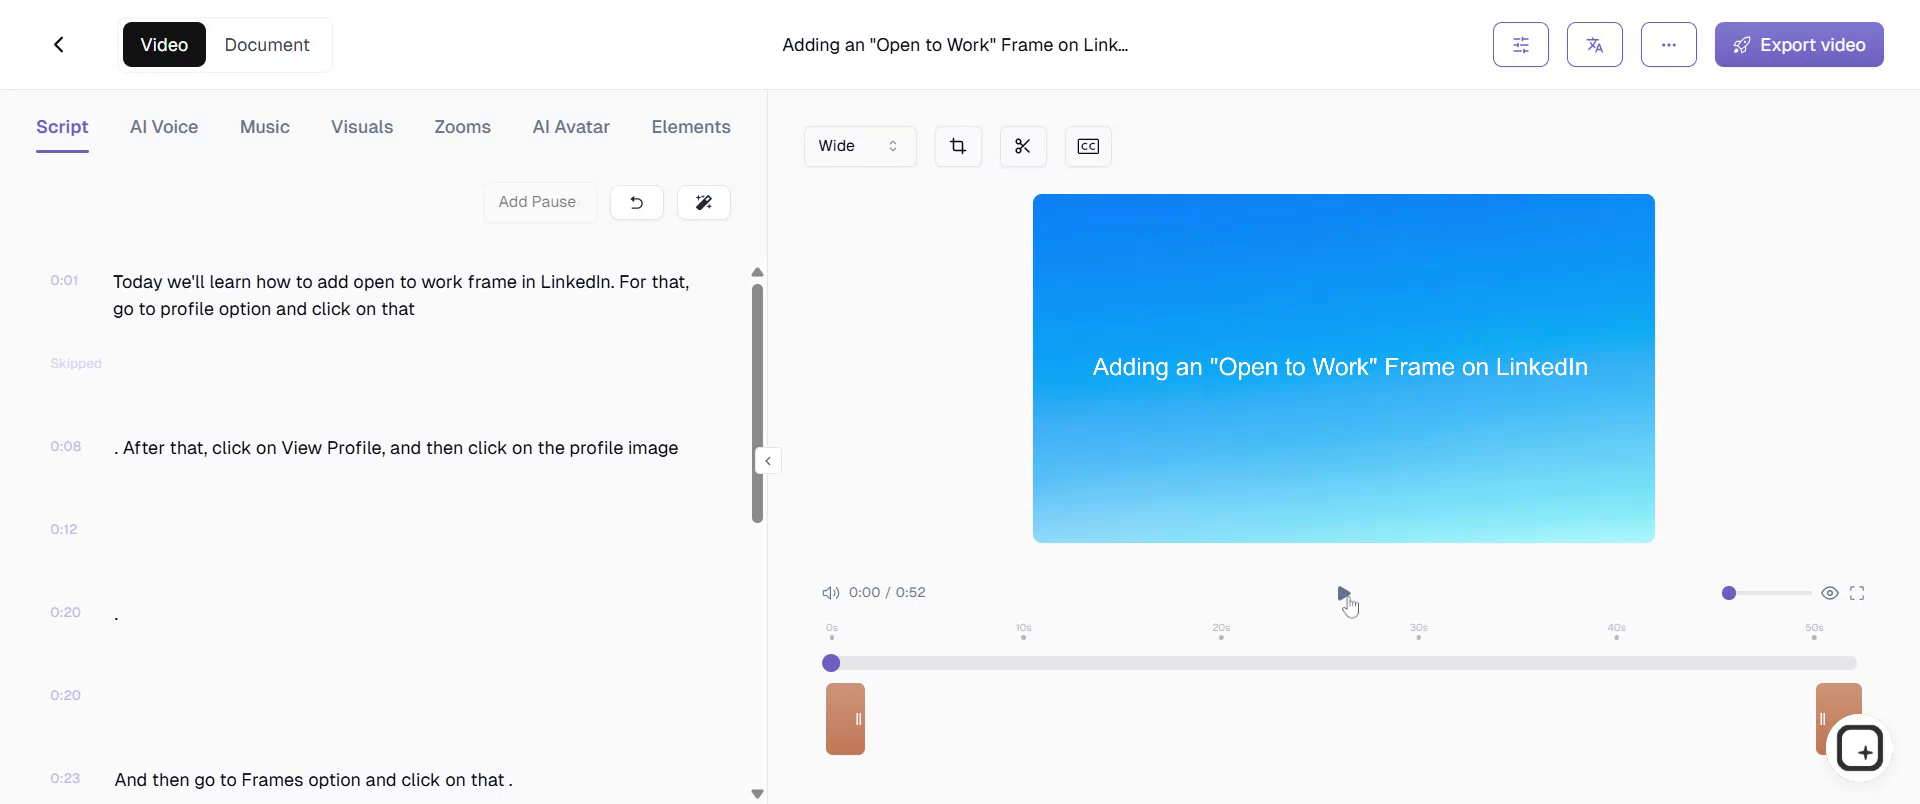
Task: Open the settings sliders icon
Action: pyautogui.click(x=1521, y=45)
